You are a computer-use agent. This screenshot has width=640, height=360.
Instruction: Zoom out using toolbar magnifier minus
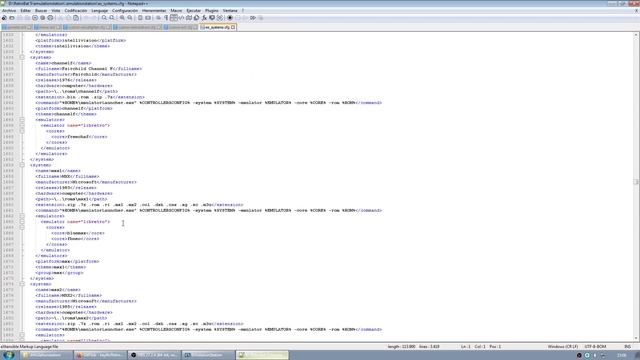(130, 18)
